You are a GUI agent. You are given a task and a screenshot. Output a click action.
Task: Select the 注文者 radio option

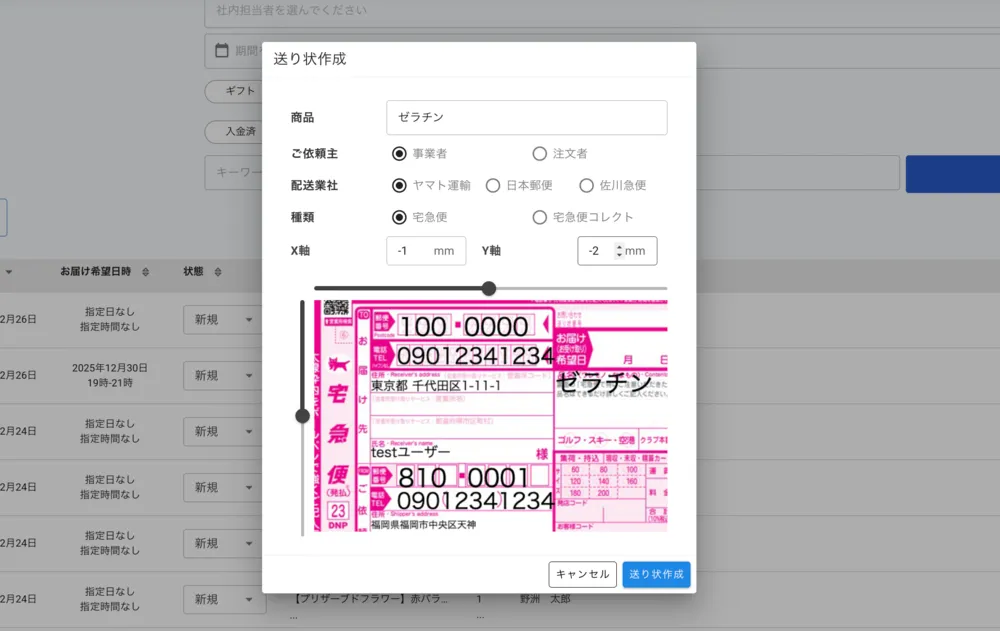539,153
